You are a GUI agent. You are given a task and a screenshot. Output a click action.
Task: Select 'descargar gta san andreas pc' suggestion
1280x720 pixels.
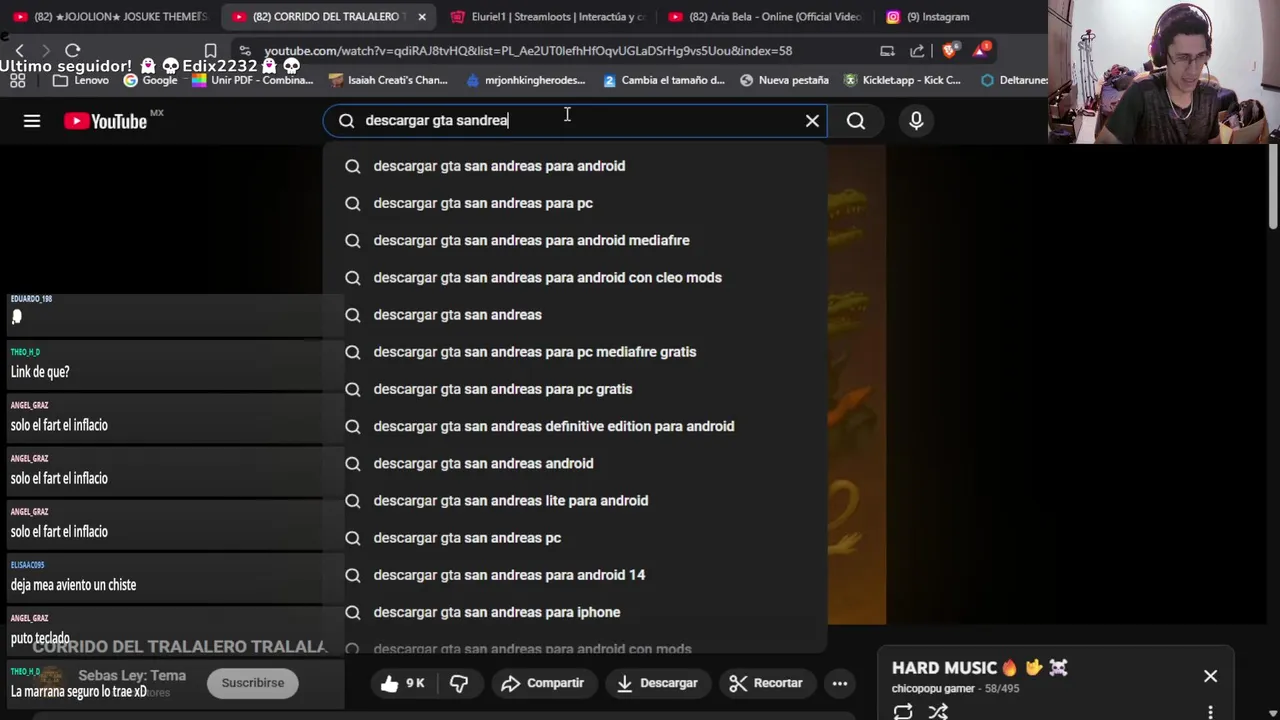(x=575, y=538)
